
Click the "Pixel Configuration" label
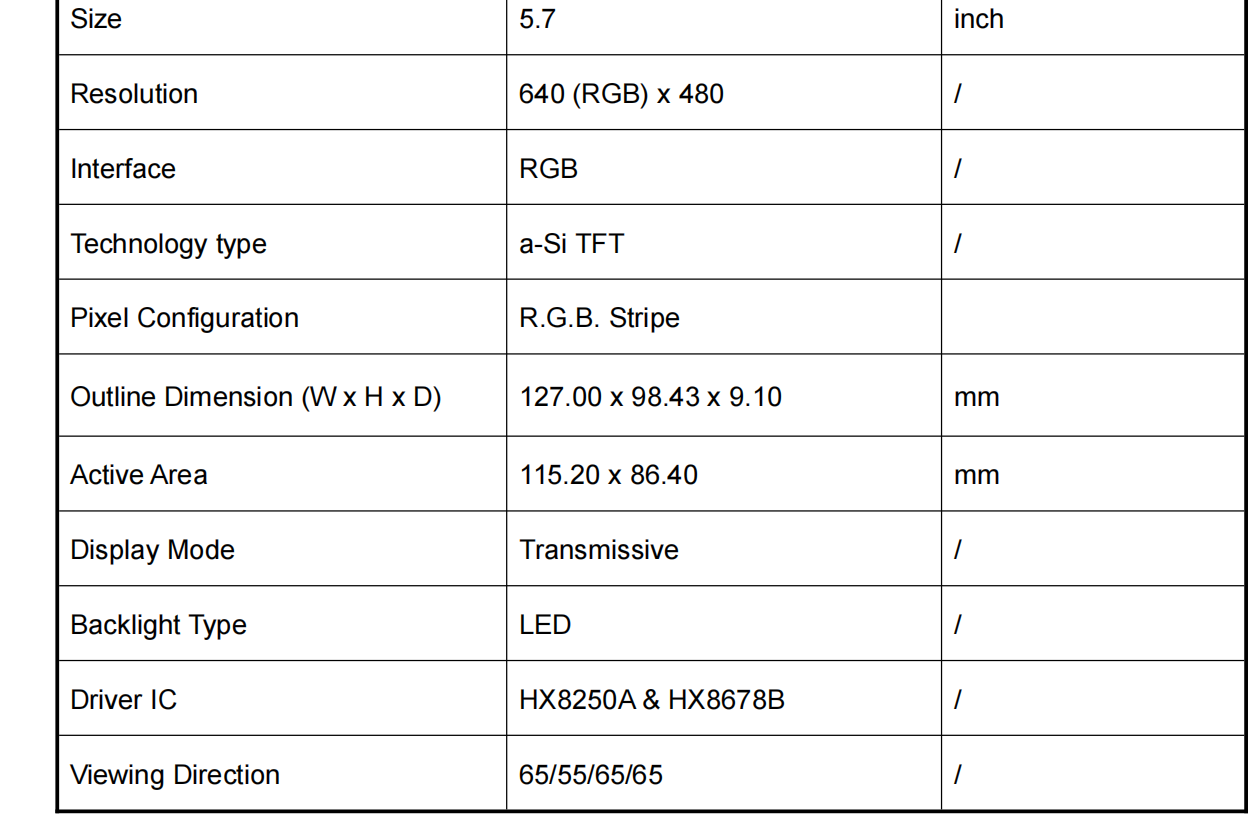[185, 318]
